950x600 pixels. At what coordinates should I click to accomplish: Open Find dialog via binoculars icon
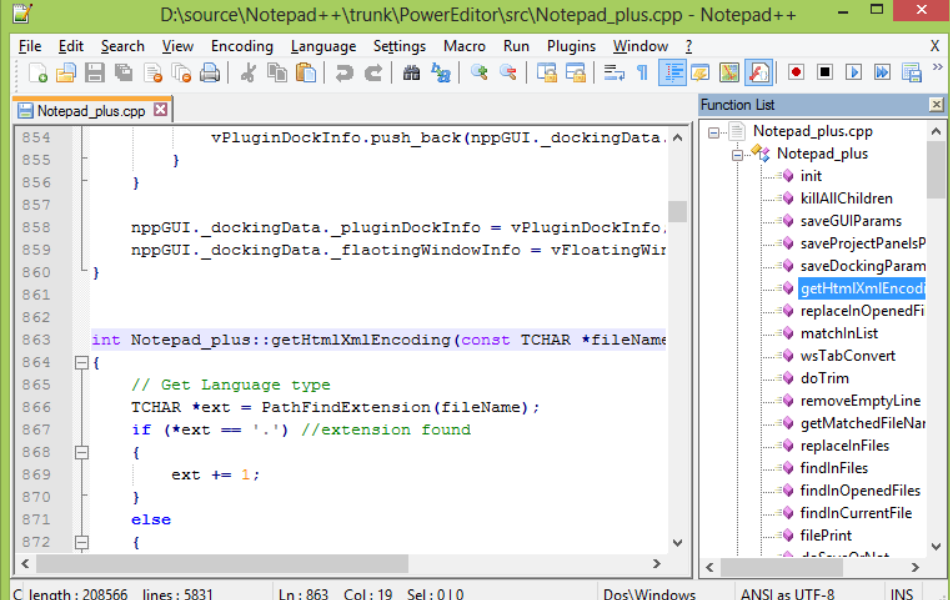(x=411, y=73)
